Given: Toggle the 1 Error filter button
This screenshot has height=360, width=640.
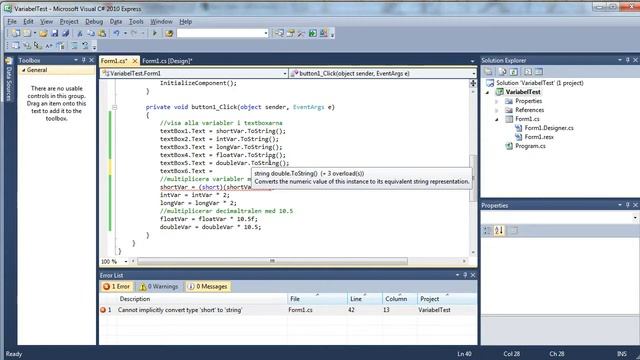Looking at the screenshot, I should click(116, 287).
